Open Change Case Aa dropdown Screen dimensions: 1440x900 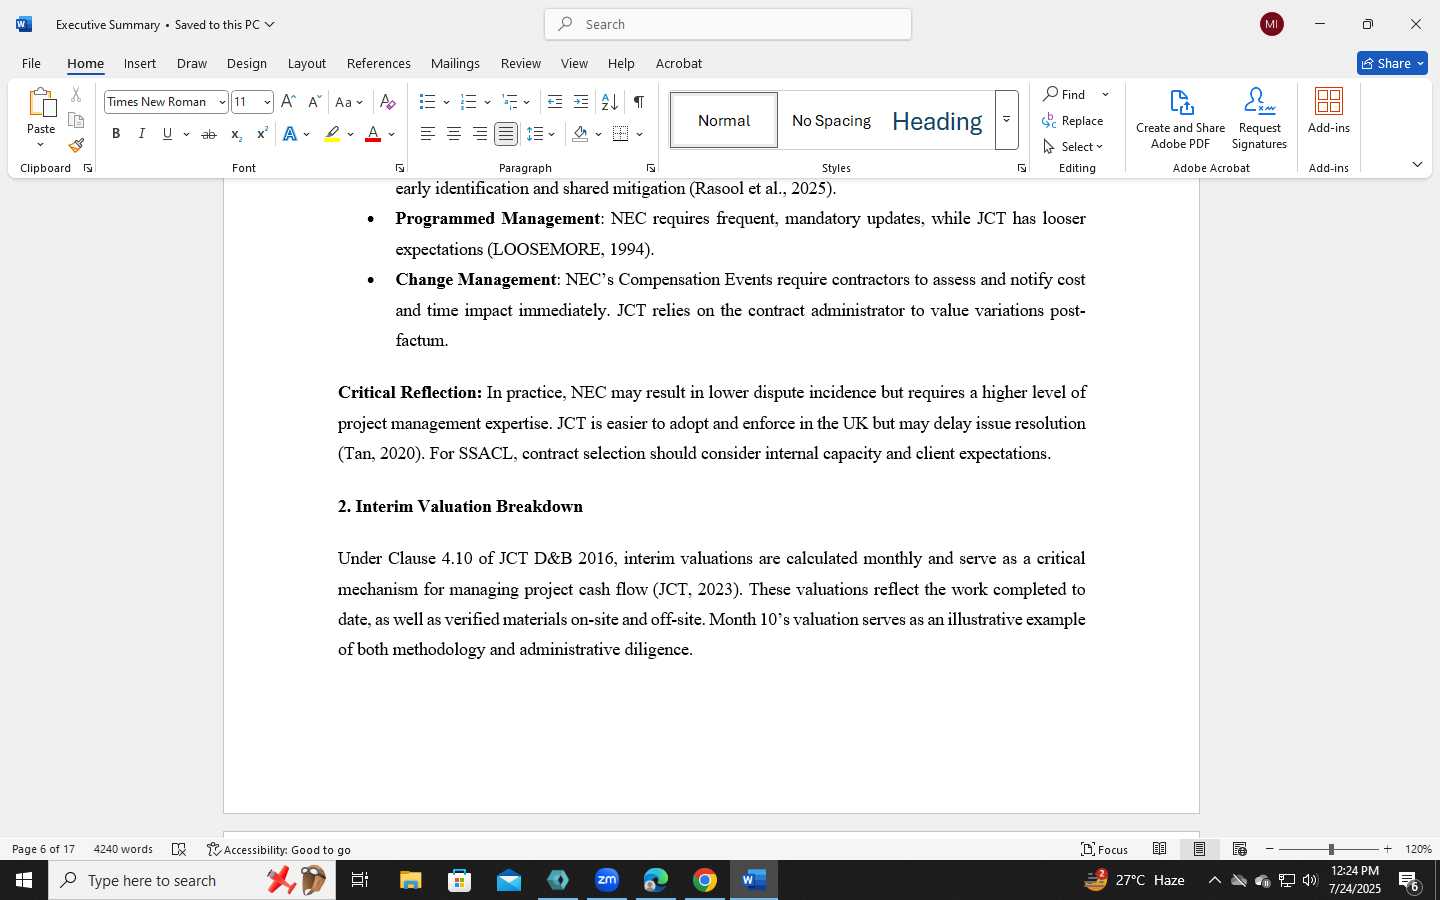pos(349,102)
